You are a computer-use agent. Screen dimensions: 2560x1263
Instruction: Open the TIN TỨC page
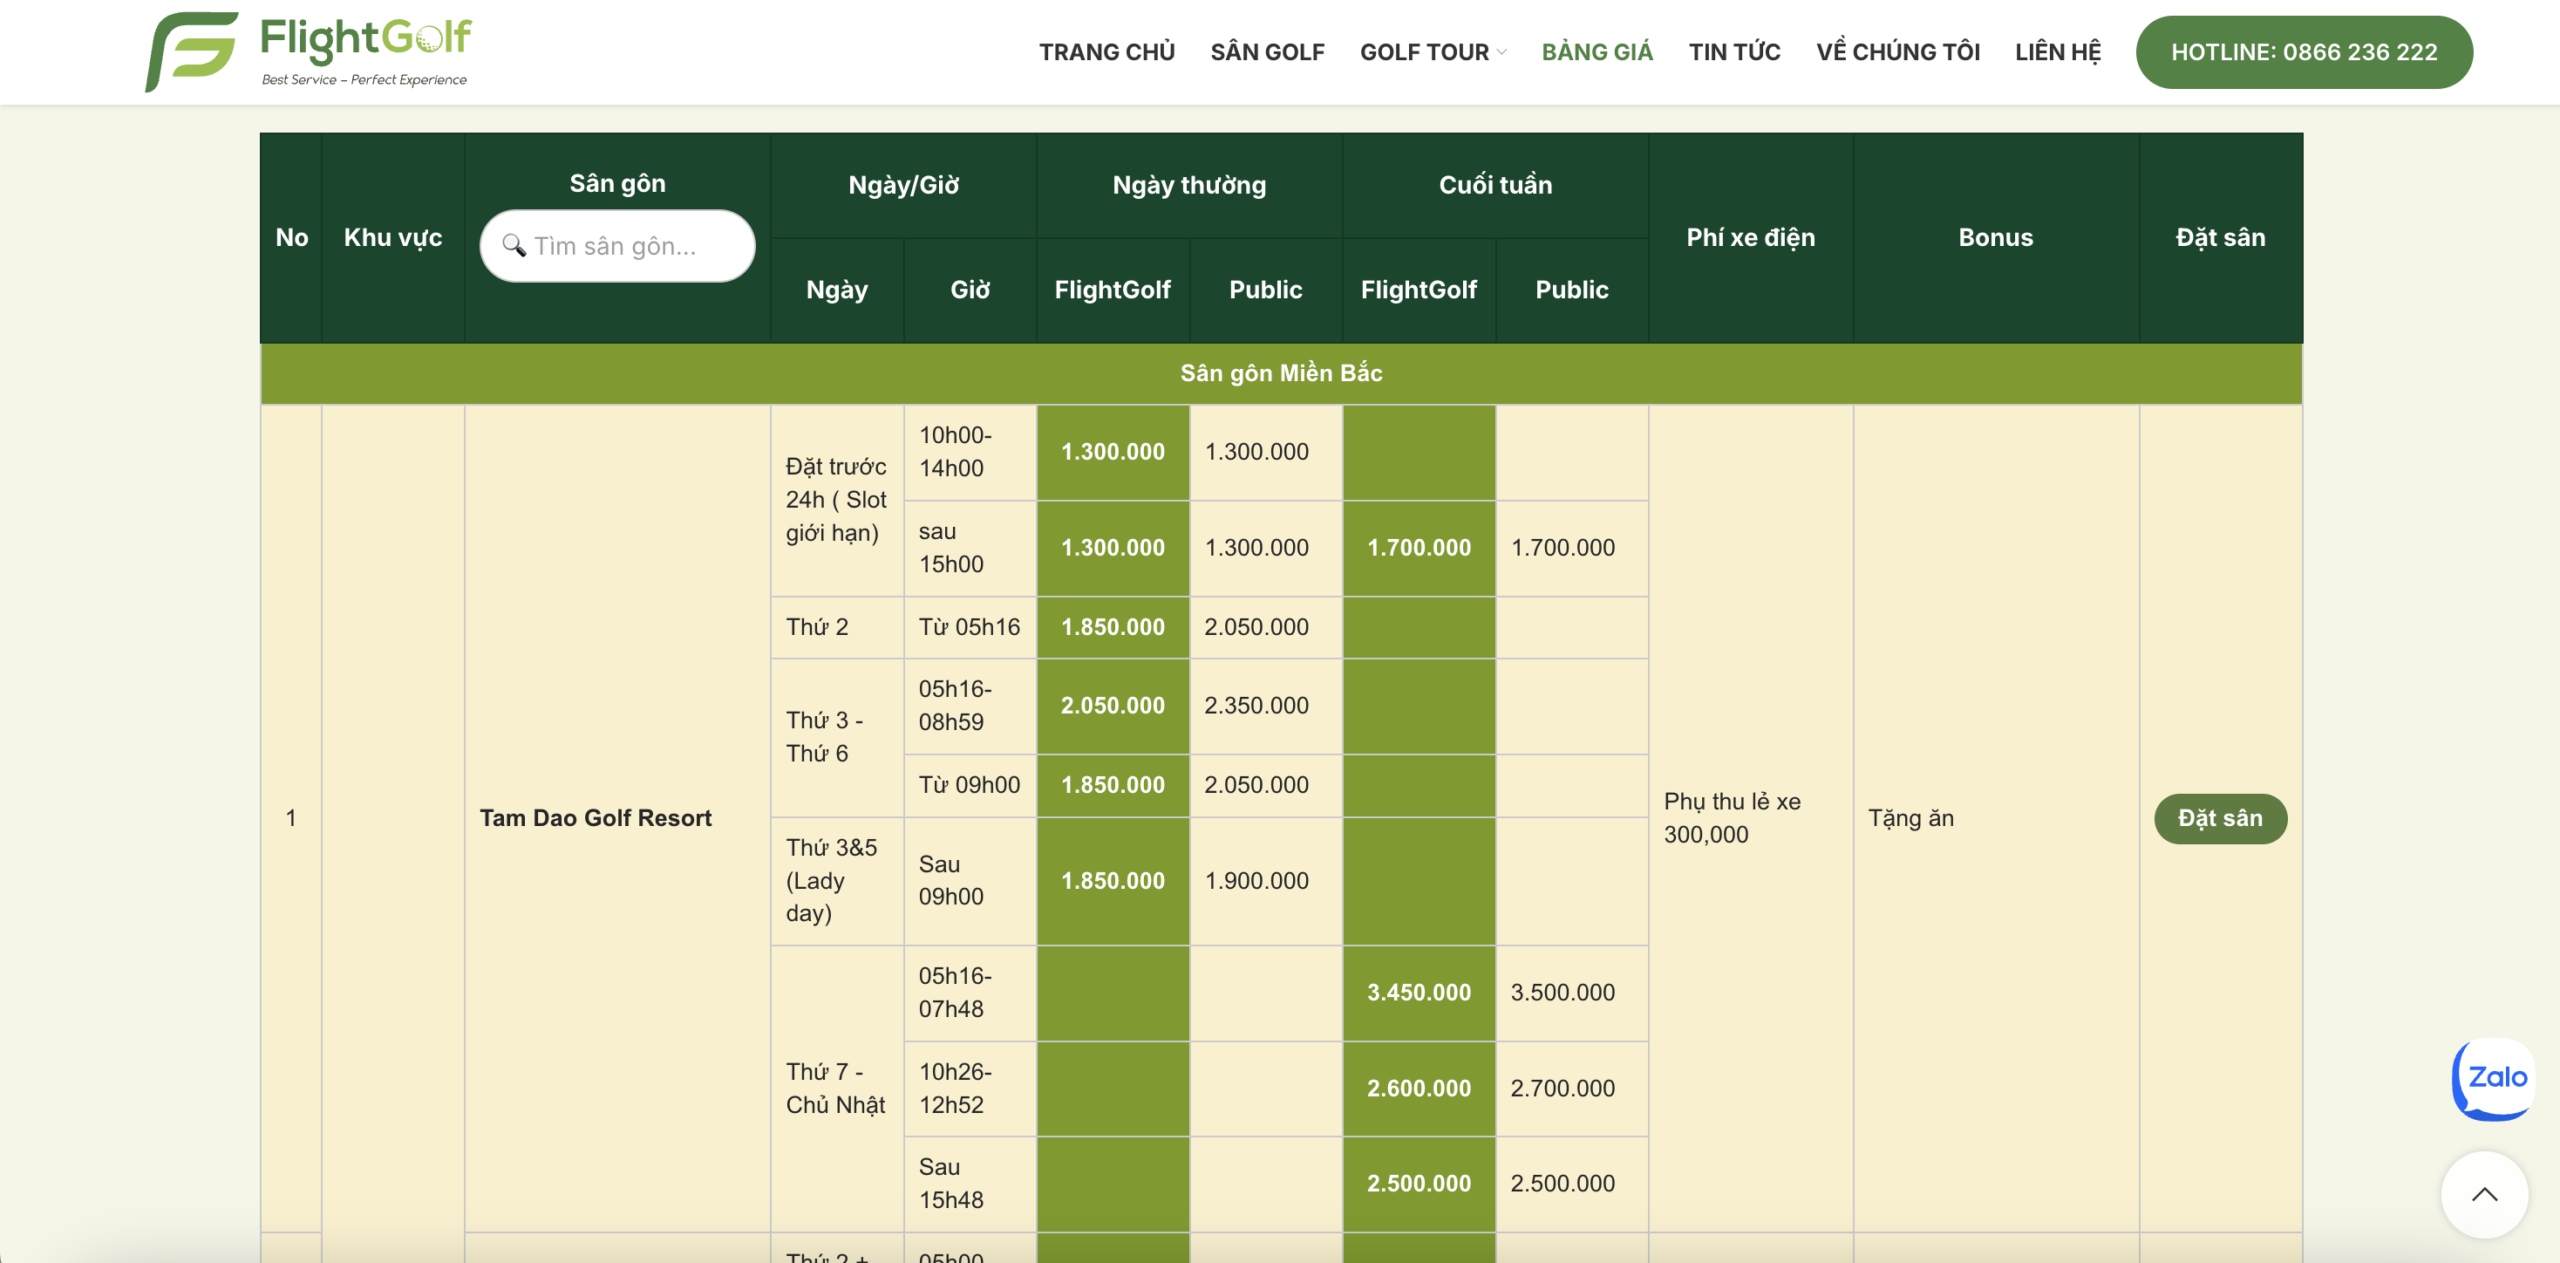[1735, 52]
